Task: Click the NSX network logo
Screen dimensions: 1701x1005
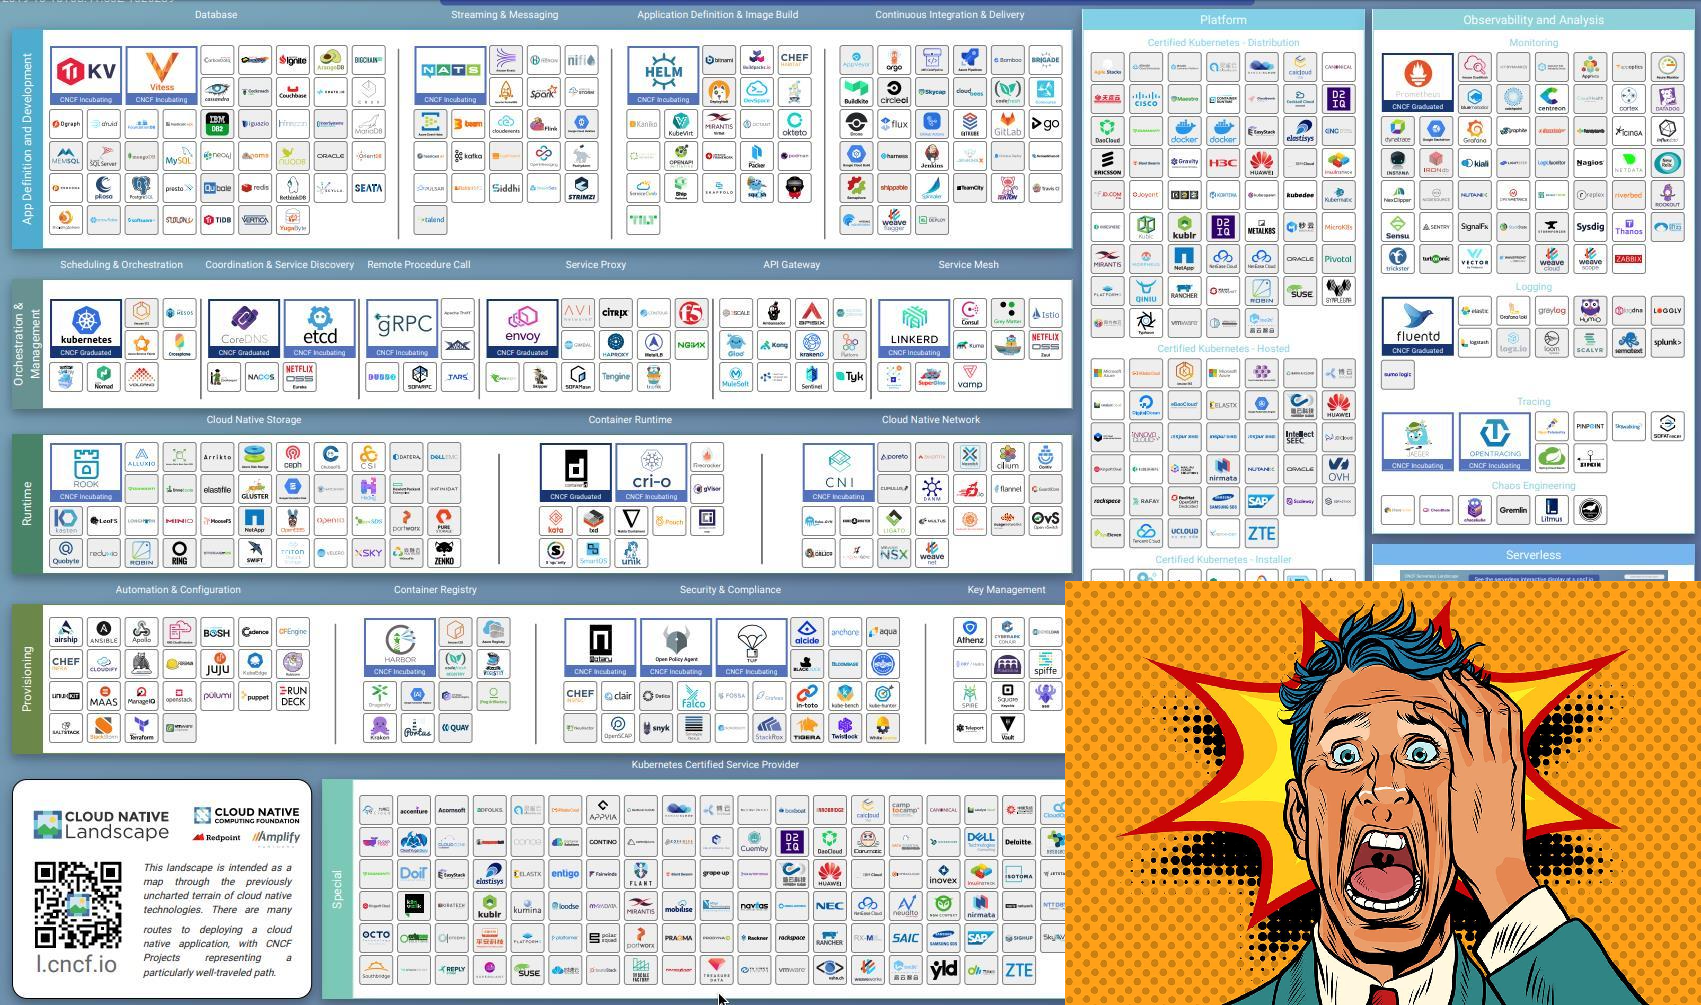Action: (893, 553)
